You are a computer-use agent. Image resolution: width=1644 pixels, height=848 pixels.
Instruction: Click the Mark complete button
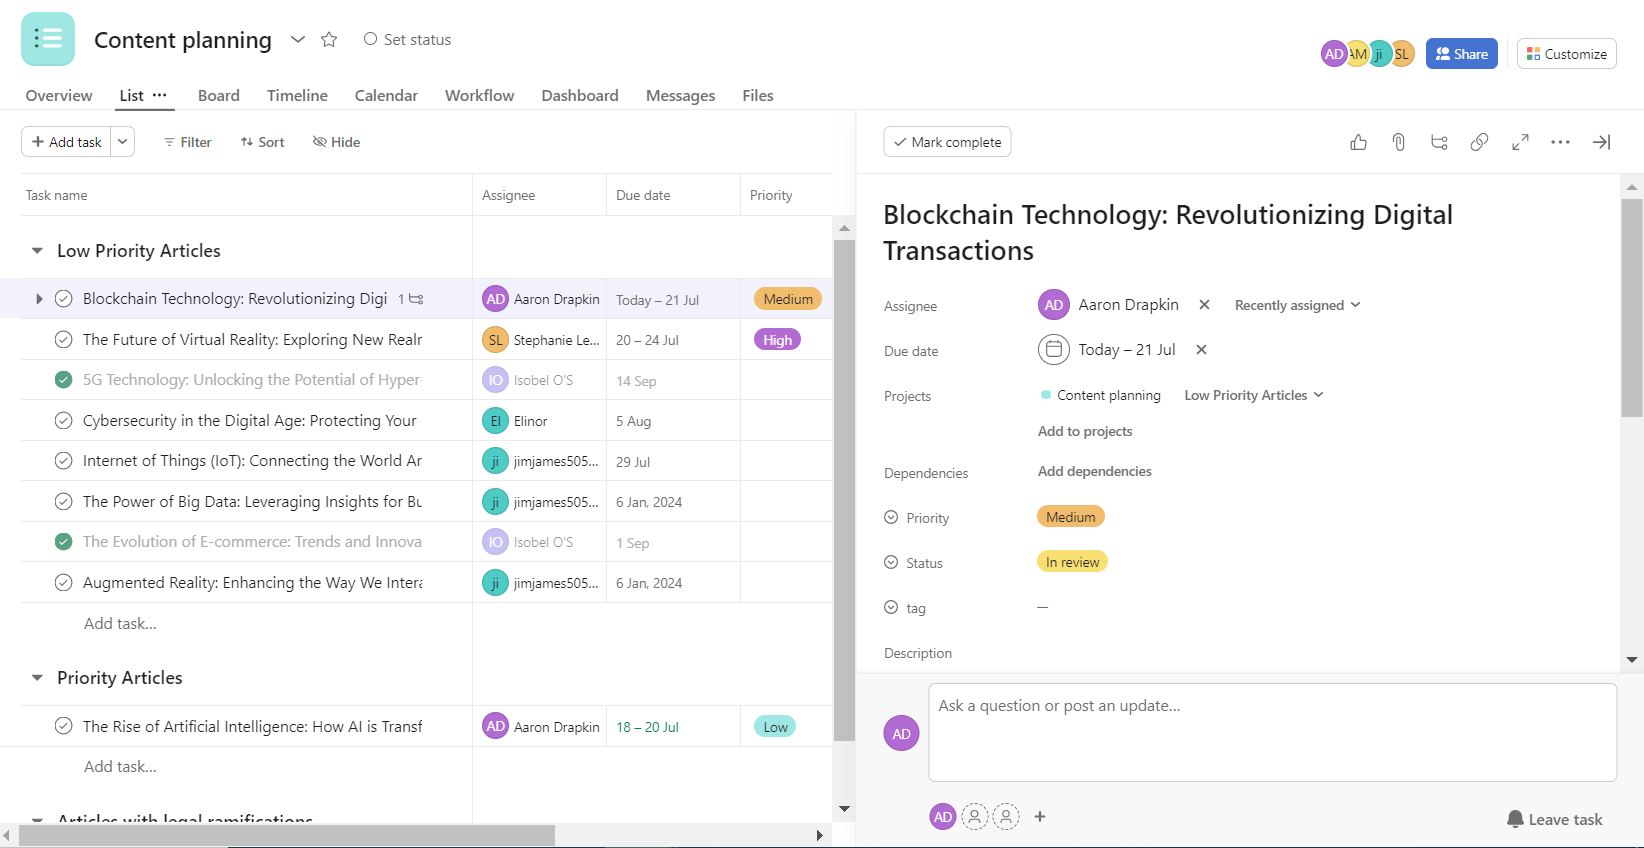tap(947, 142)
